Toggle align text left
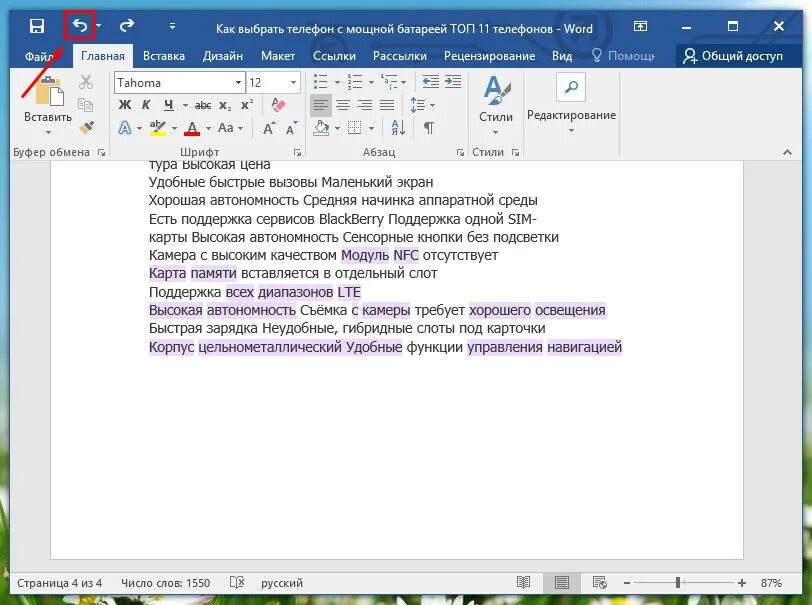The image size is (812, 605). click(321, 105)
